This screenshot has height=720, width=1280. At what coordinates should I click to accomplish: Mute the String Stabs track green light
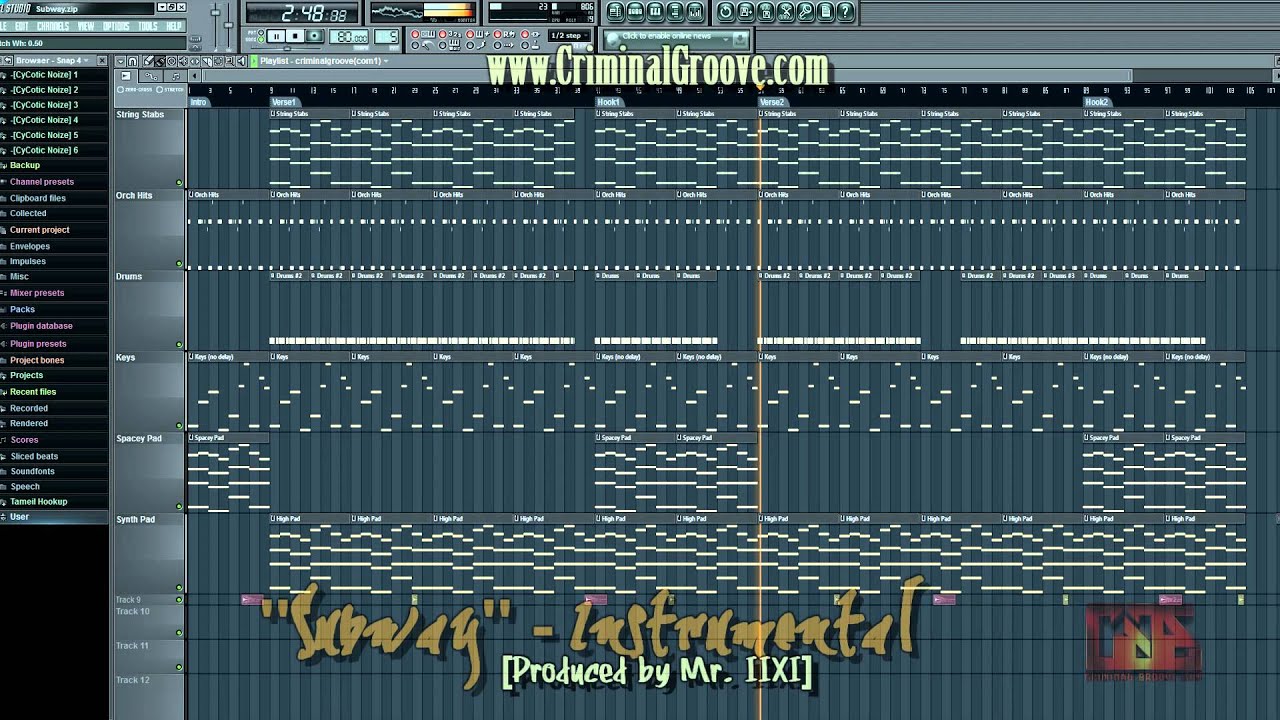(x=179, y=183)
